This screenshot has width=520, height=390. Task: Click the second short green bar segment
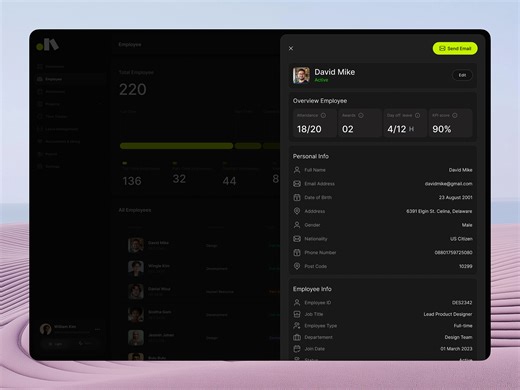point(248,146)
